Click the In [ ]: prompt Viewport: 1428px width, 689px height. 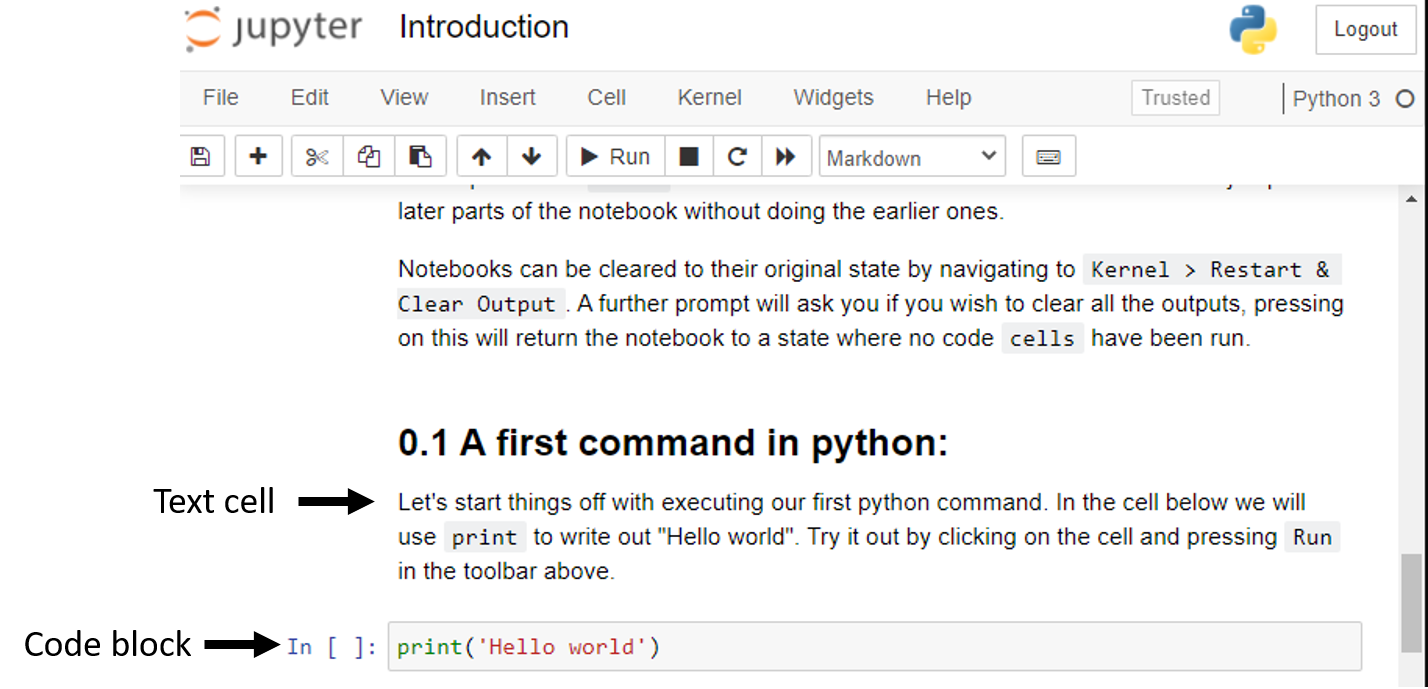332,647
